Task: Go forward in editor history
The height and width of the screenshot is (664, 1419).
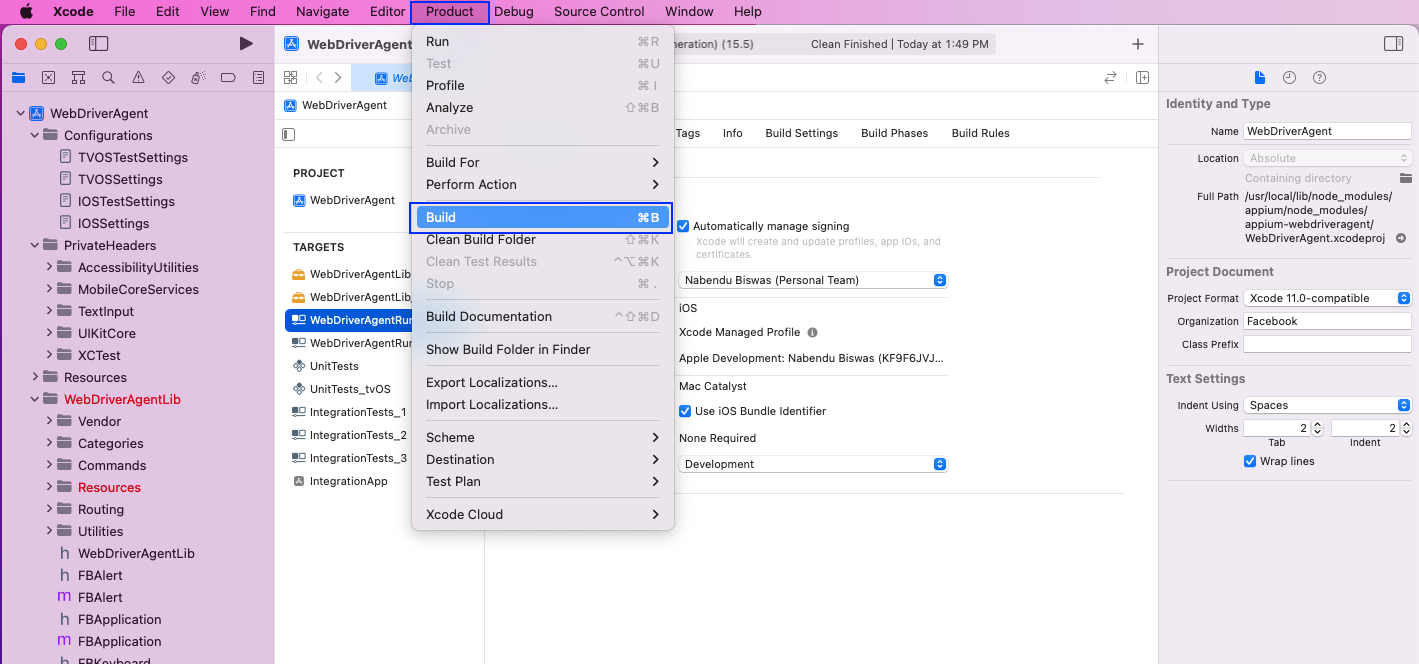Action: [338, 78]
